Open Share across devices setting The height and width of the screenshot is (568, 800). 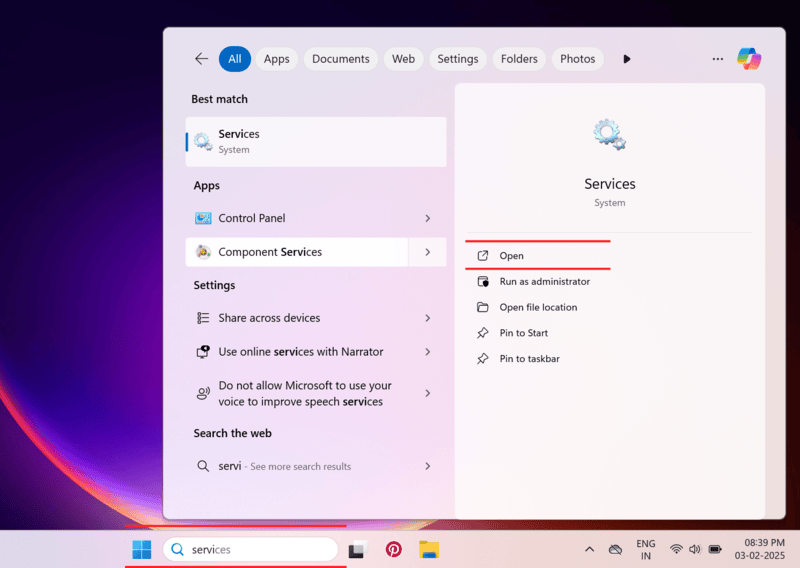(x=270, y=318)
